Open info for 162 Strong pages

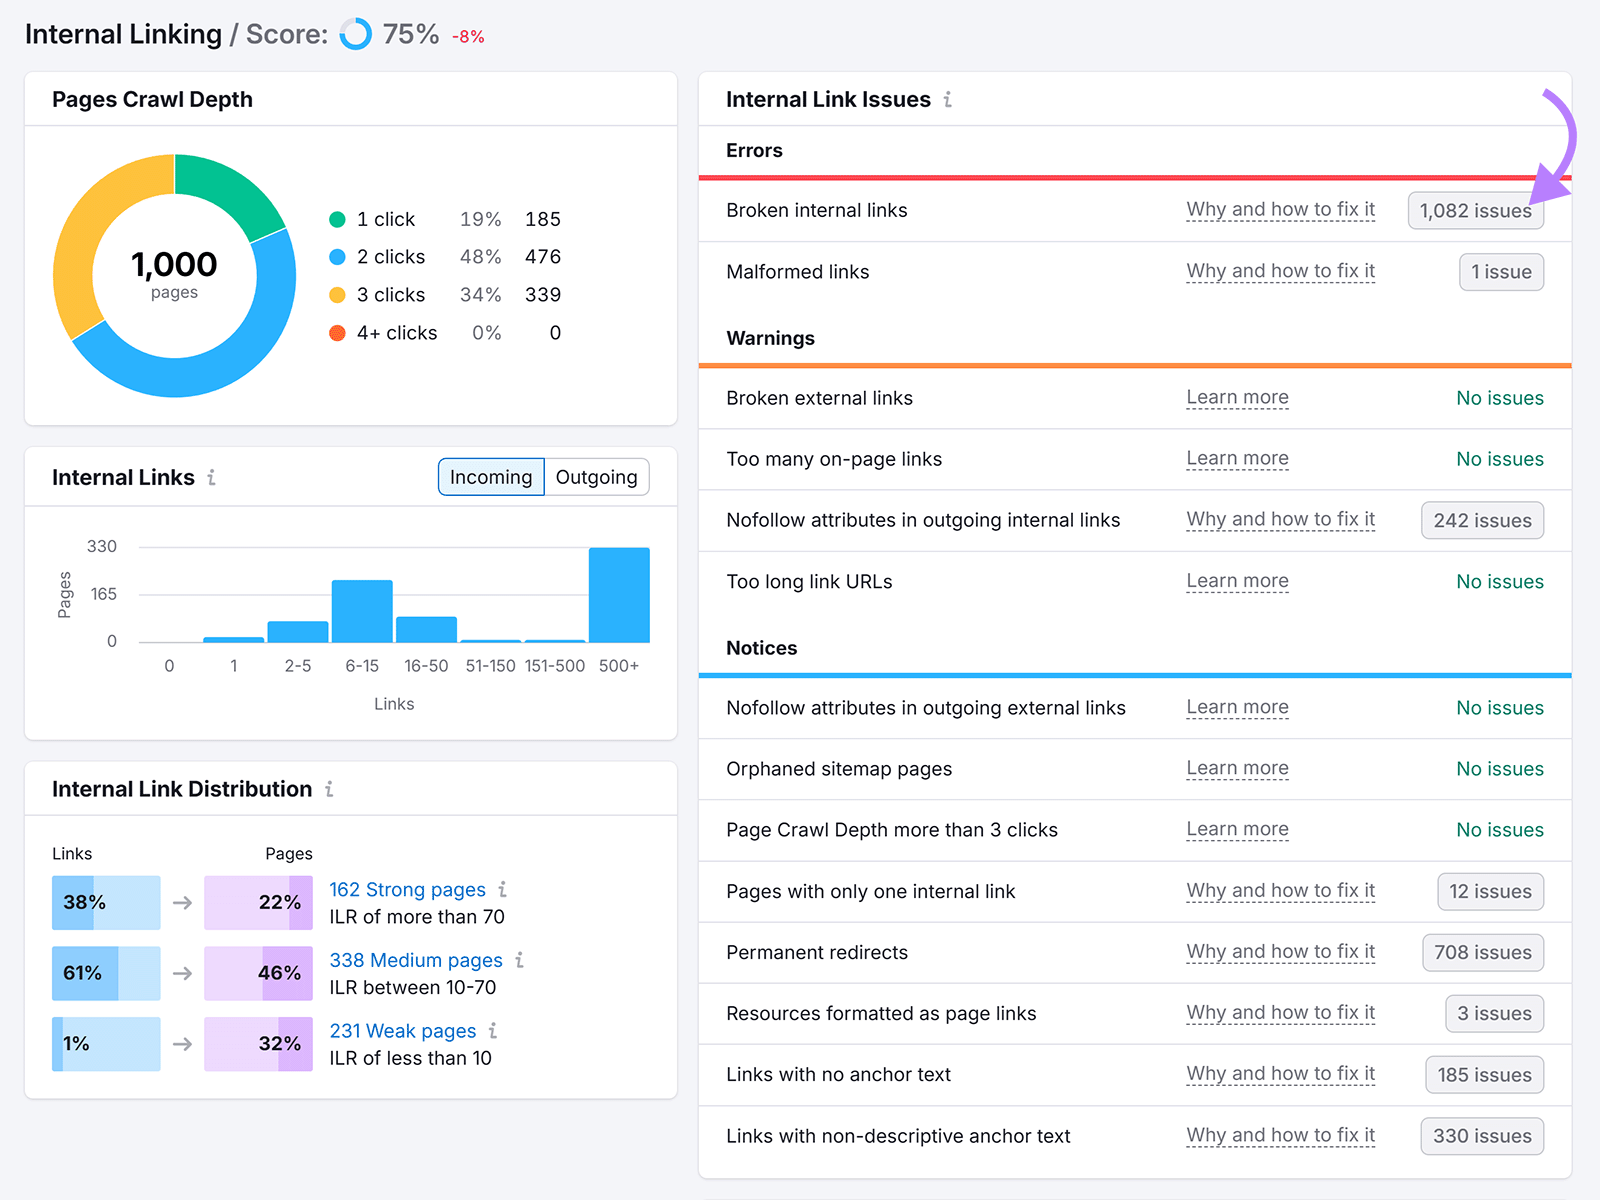(503, 890)
